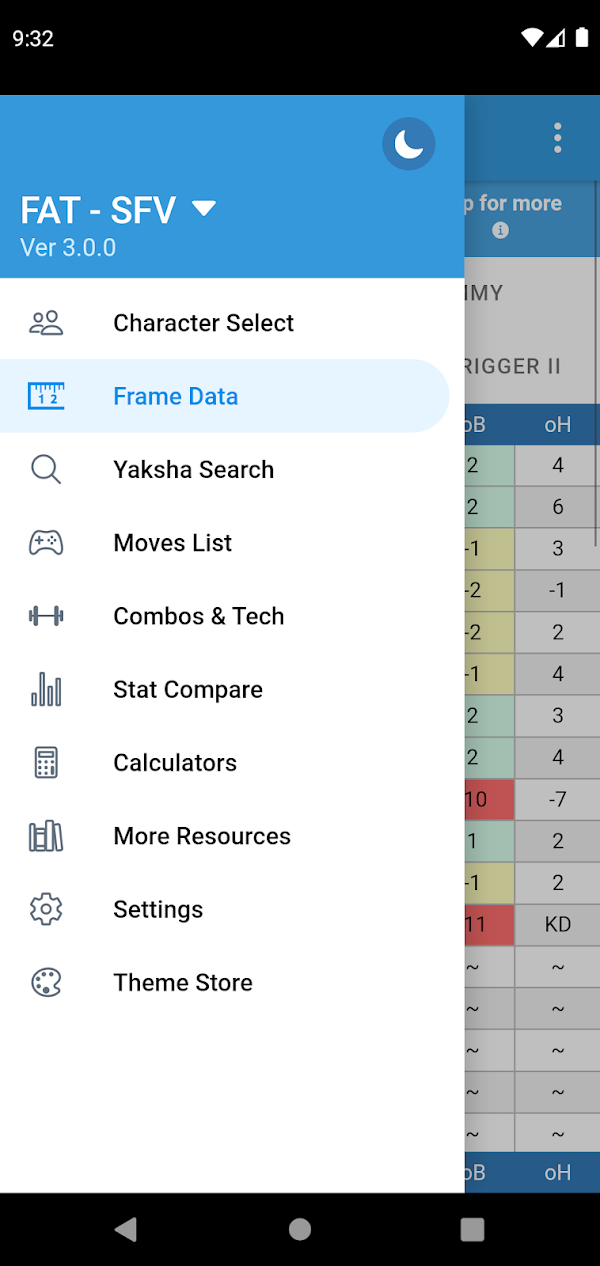Tap the info icon under 'for more'
This screenshot has height=1266, width=600.
pyautogui.click(x=501, y=230)
